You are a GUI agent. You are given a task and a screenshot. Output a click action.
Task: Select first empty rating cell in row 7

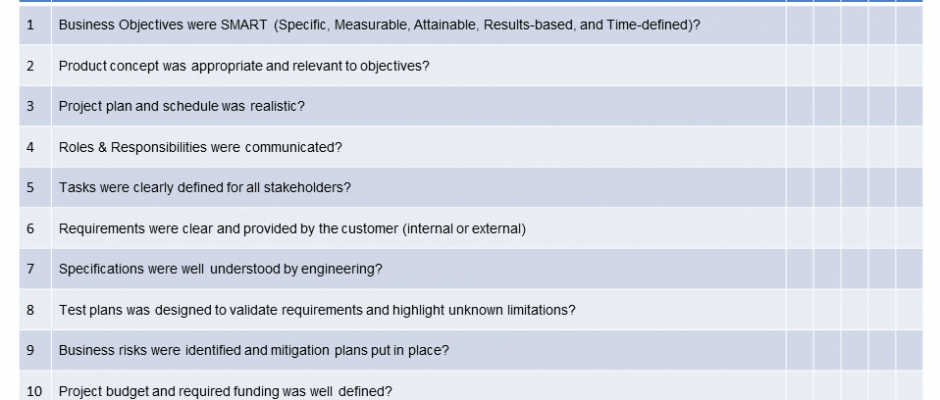799,269
